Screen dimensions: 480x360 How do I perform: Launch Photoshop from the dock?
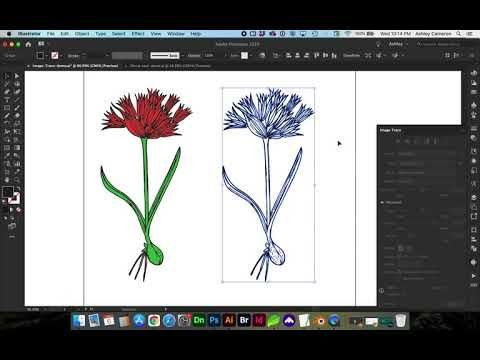pyautogui.click(x=214, y=320)
